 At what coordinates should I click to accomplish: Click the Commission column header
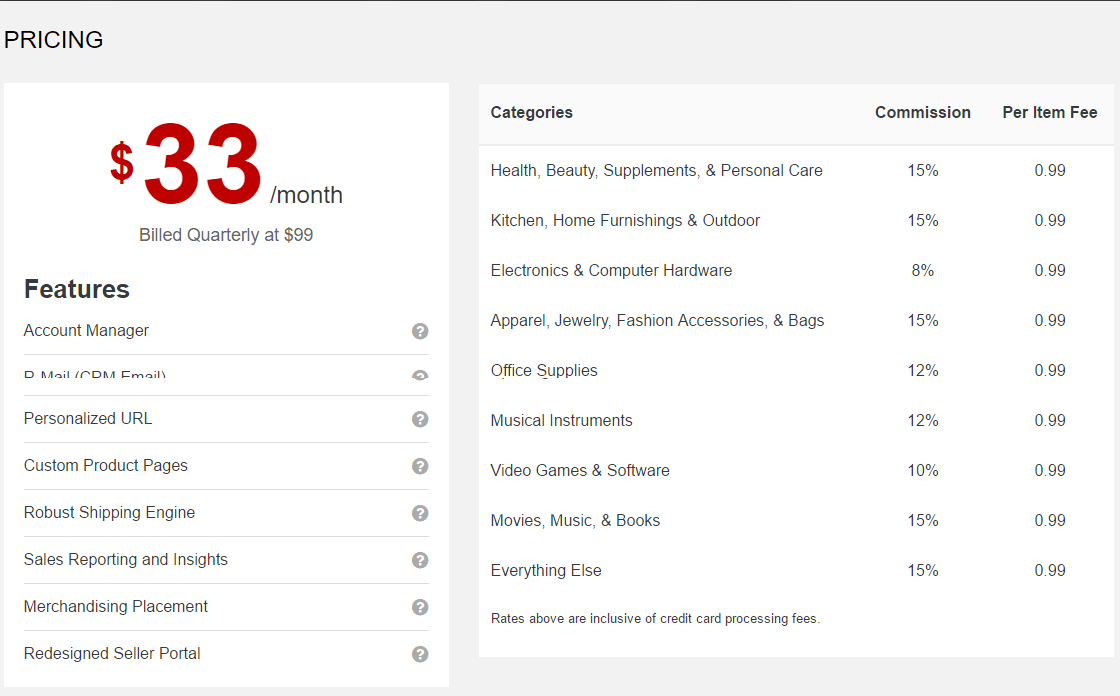click(x=922, y=112)
